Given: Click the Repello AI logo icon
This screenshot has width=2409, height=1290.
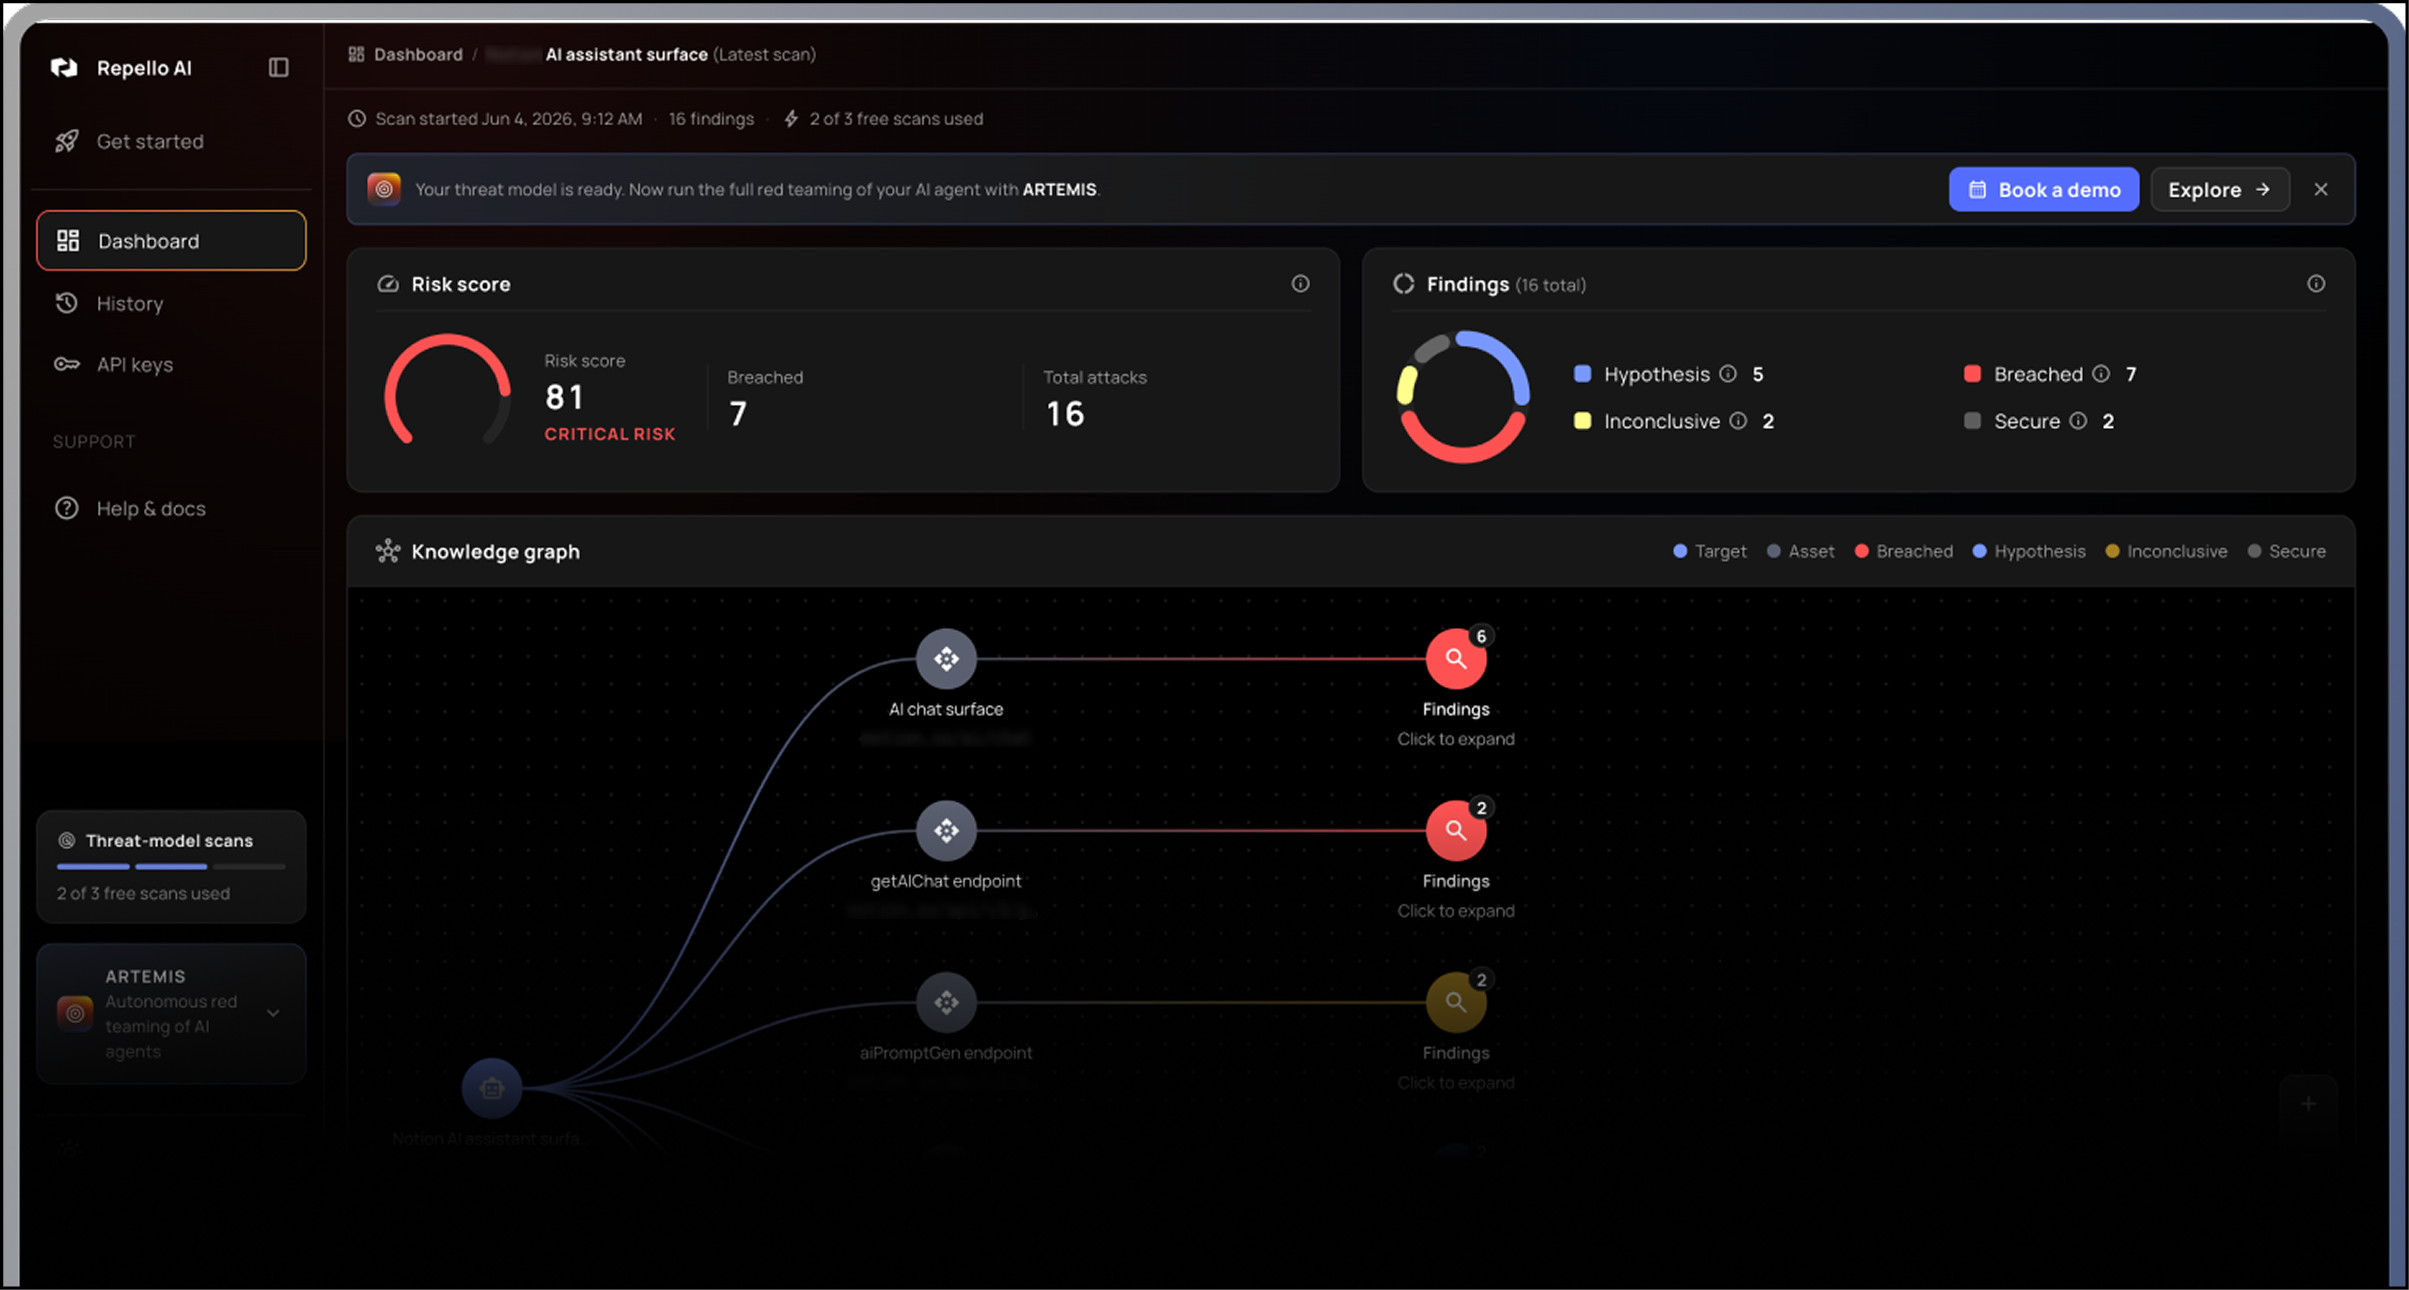Looking at the screenshot, I should coord(64,67).
